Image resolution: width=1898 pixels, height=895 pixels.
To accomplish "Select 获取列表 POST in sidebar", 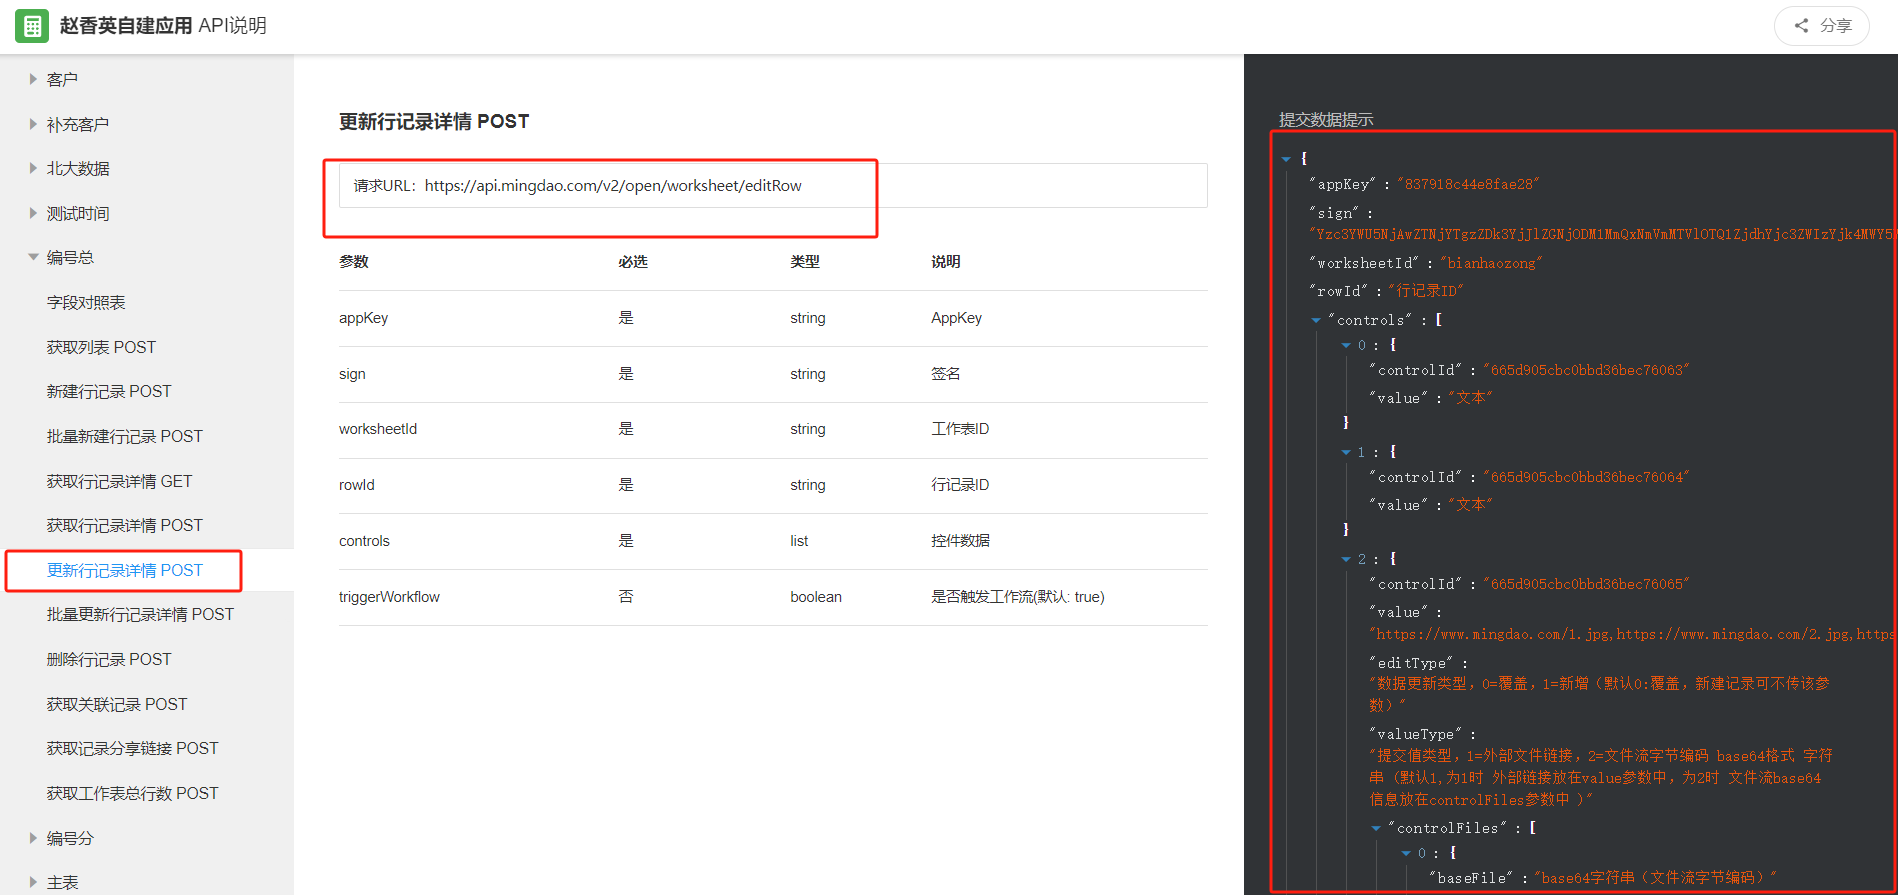I will (101, 348).
